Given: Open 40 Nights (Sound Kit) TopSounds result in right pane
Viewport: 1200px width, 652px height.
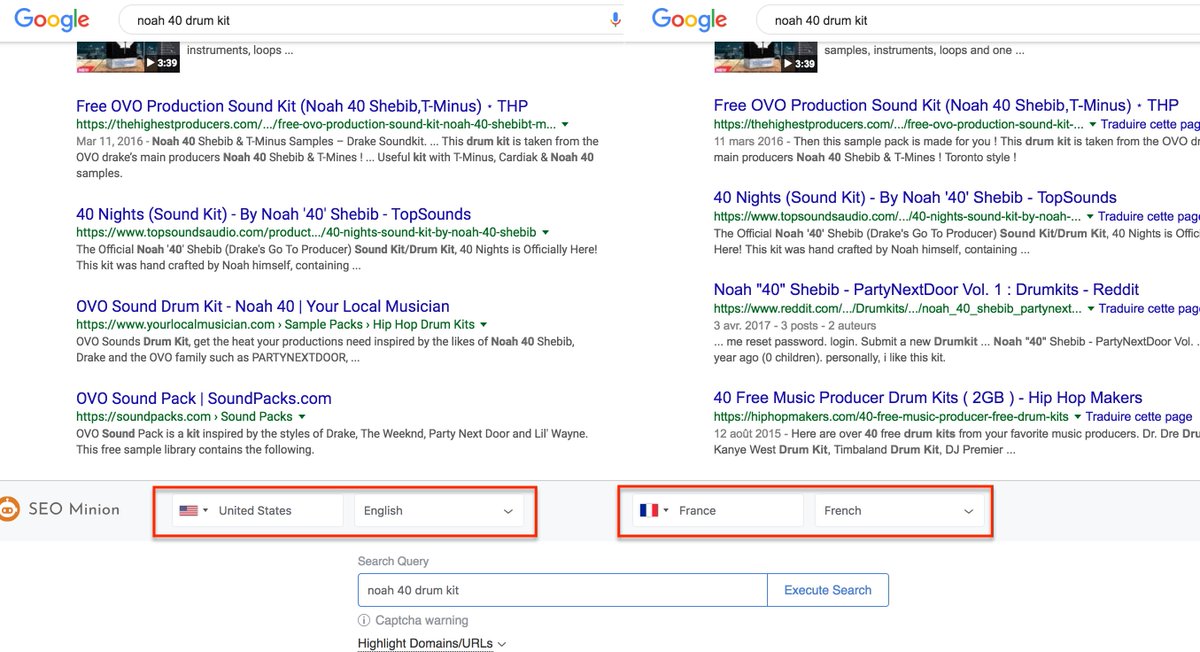Looking at the screenshot, I should [915, 197].
